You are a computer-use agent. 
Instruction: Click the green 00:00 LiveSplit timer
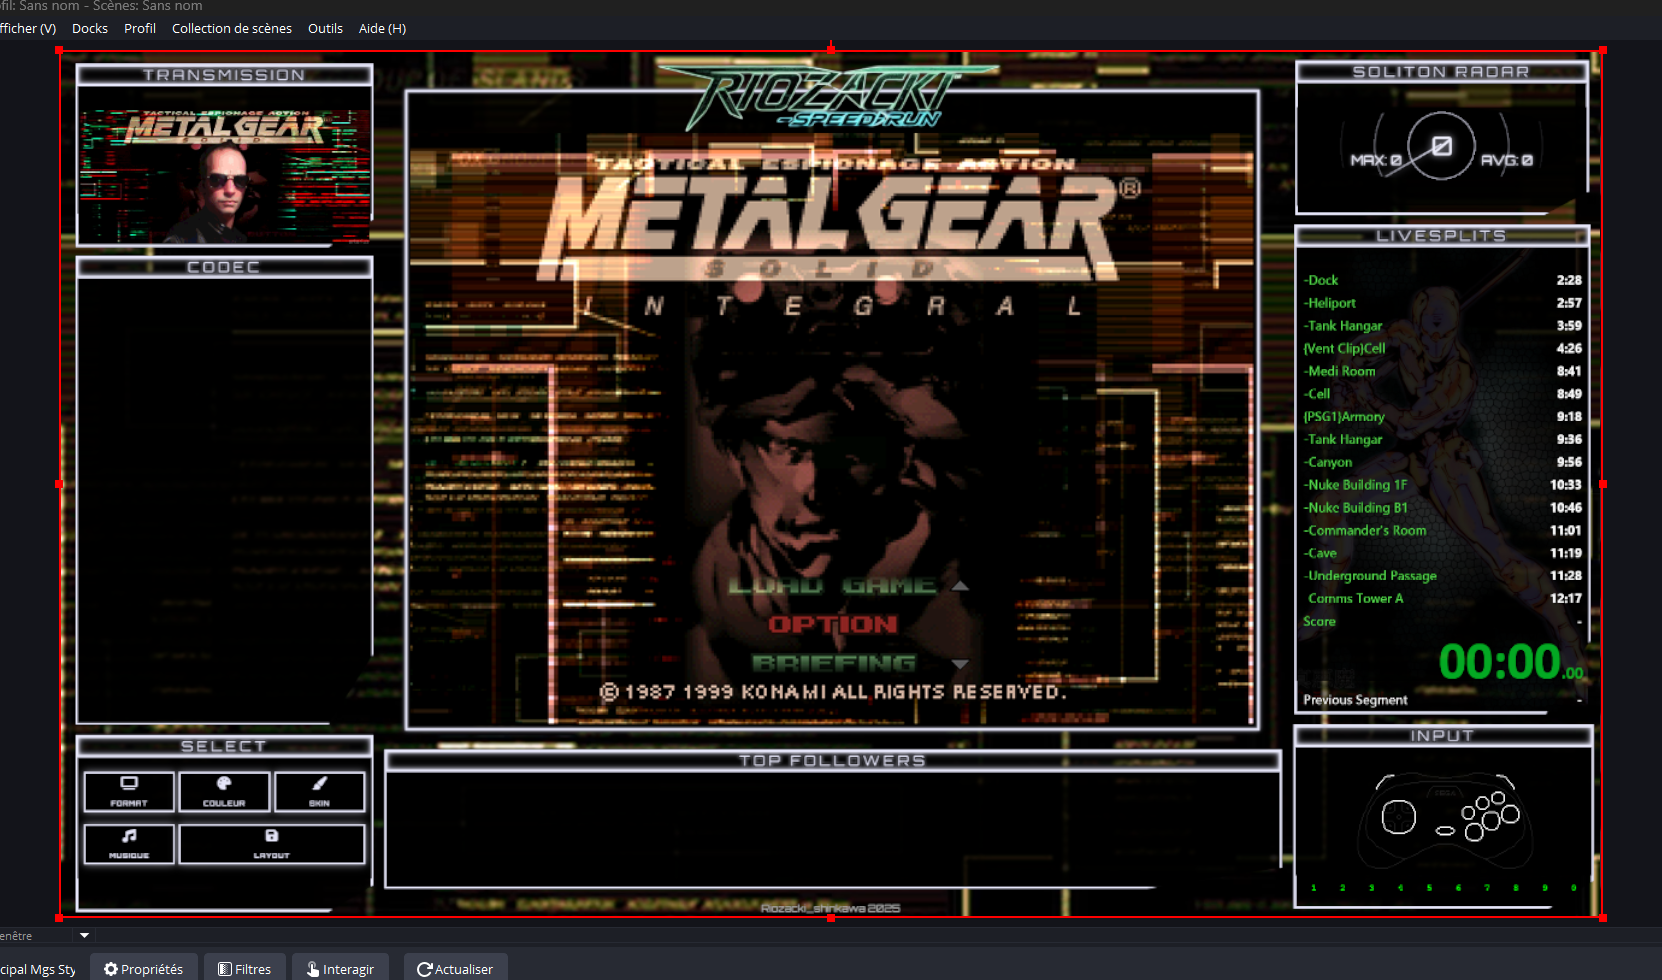click(x=1499, y=662)
